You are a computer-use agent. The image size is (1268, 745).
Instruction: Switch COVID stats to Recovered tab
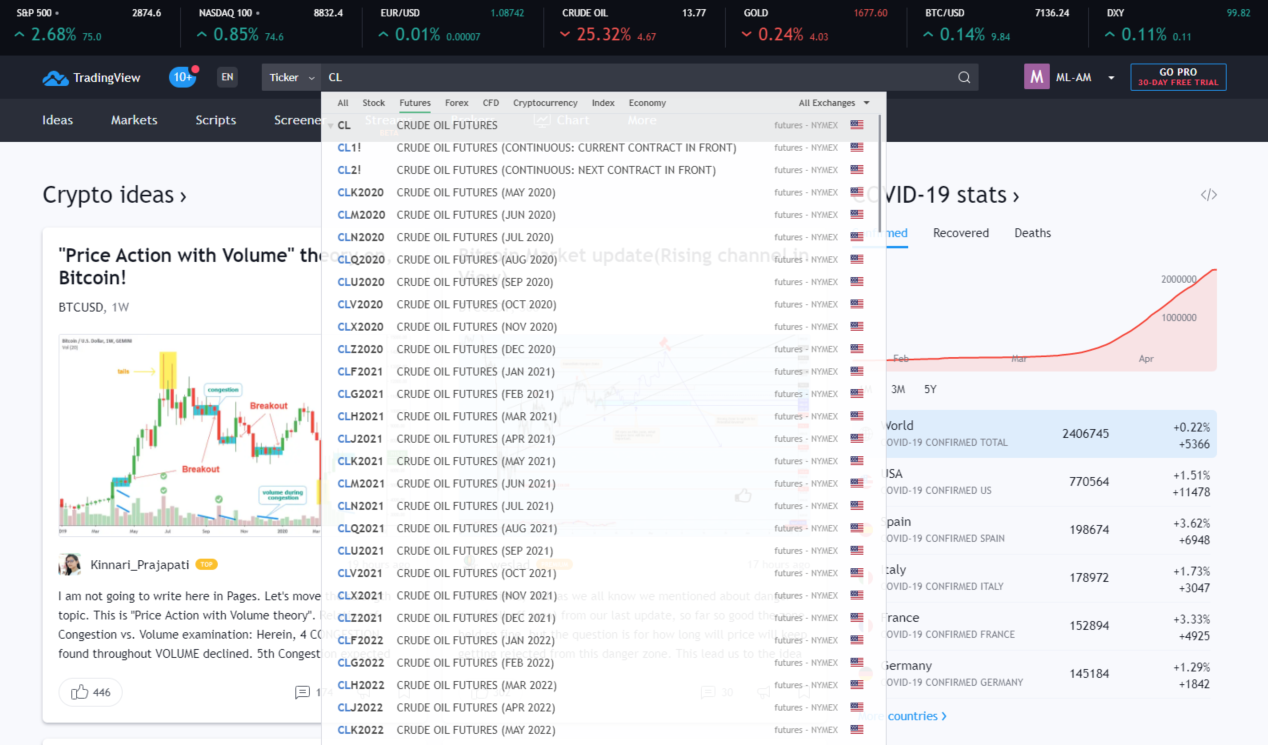pyautogui.click(x=961, y=233)
